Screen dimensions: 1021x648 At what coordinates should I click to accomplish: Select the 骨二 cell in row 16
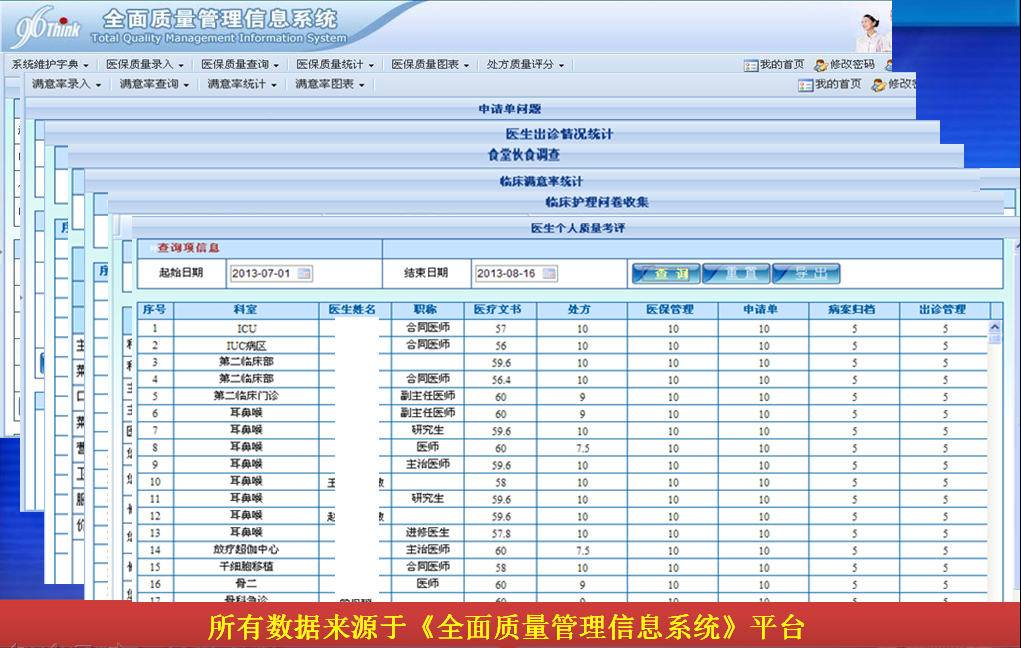pos(246,584)
